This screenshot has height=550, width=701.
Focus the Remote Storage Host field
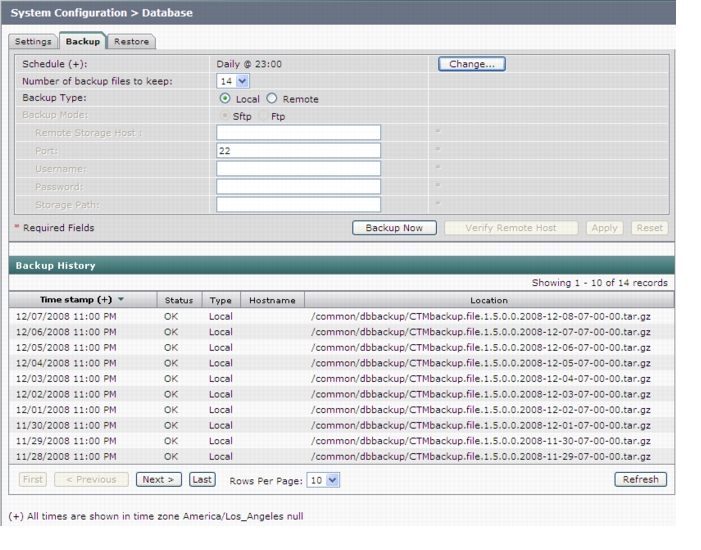click(x=299, y=132)
